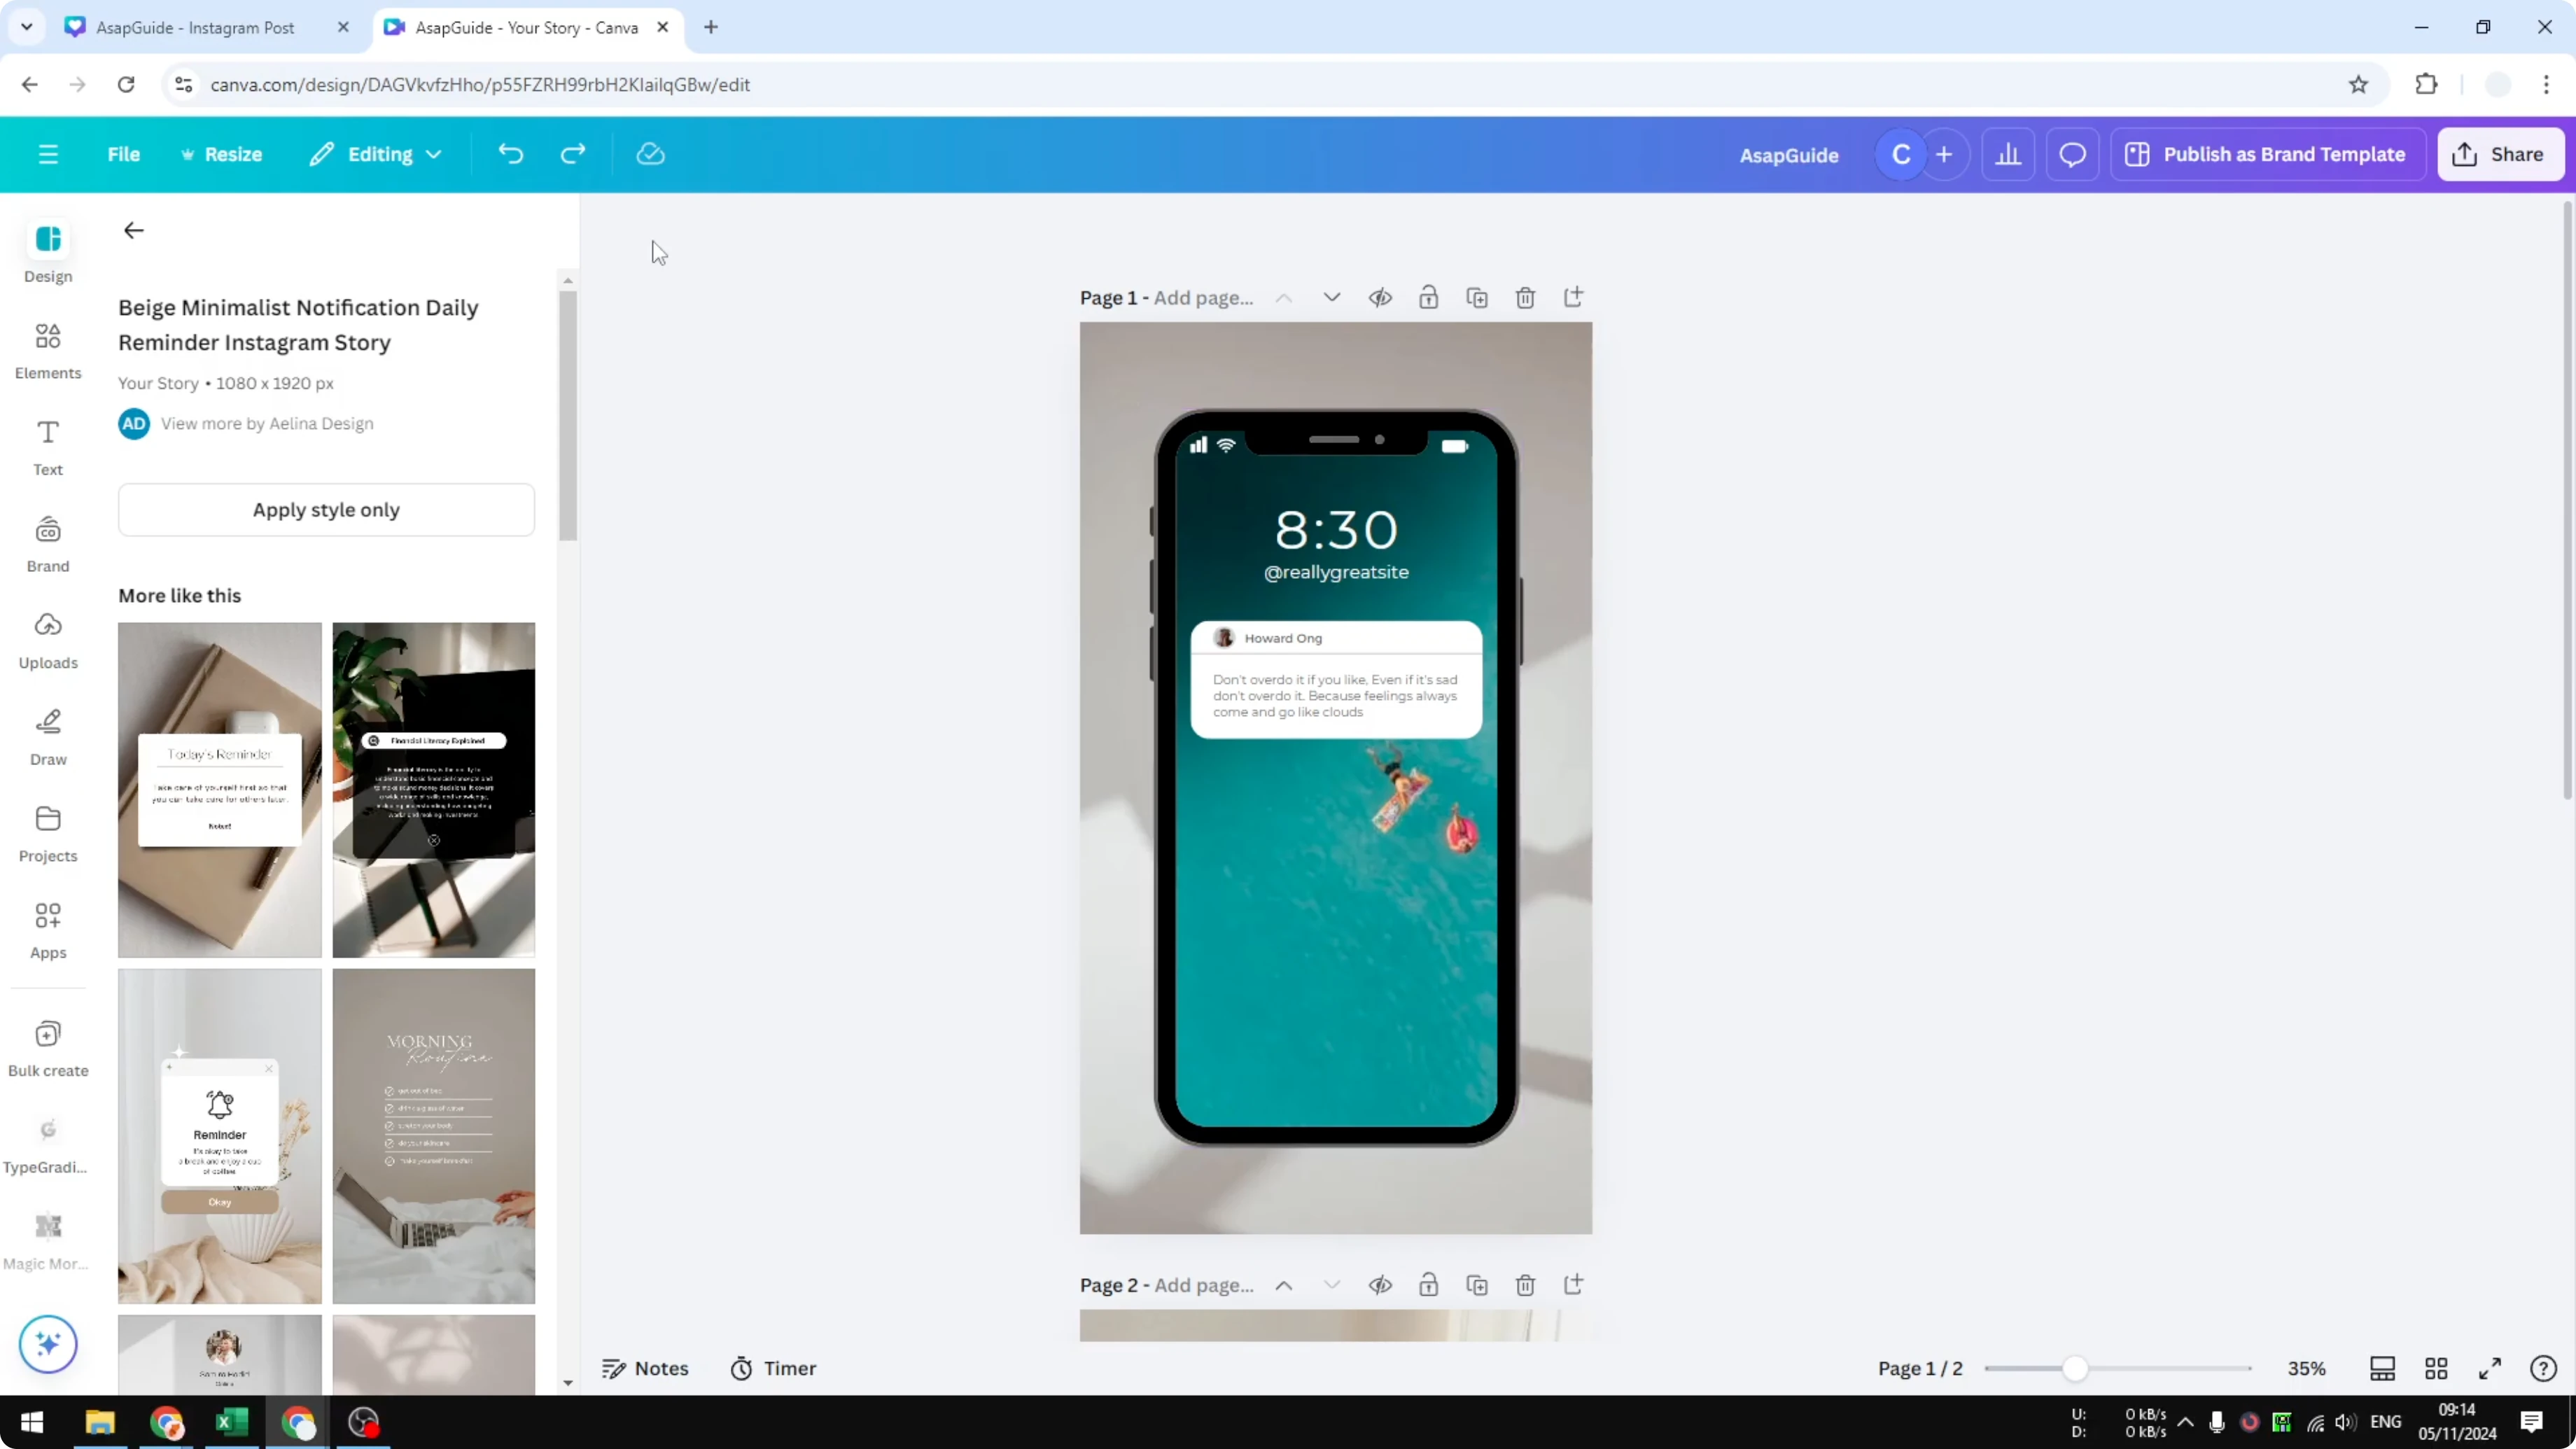The height and width of the screenshot is (1449, 2576).
Task: Open the Brand panel
Action: point(48,544)
